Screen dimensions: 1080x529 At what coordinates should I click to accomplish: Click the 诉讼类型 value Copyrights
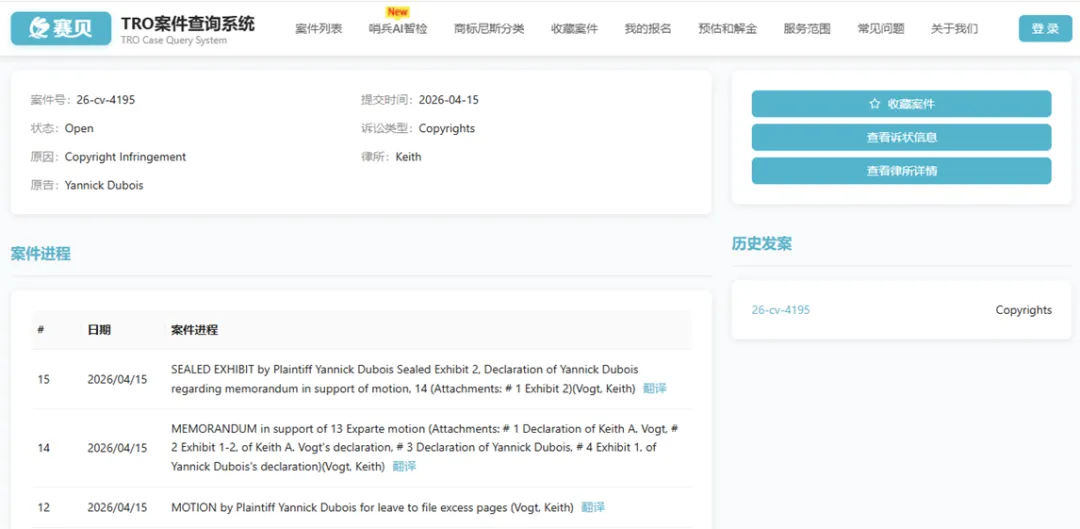[x=446, y=128]
